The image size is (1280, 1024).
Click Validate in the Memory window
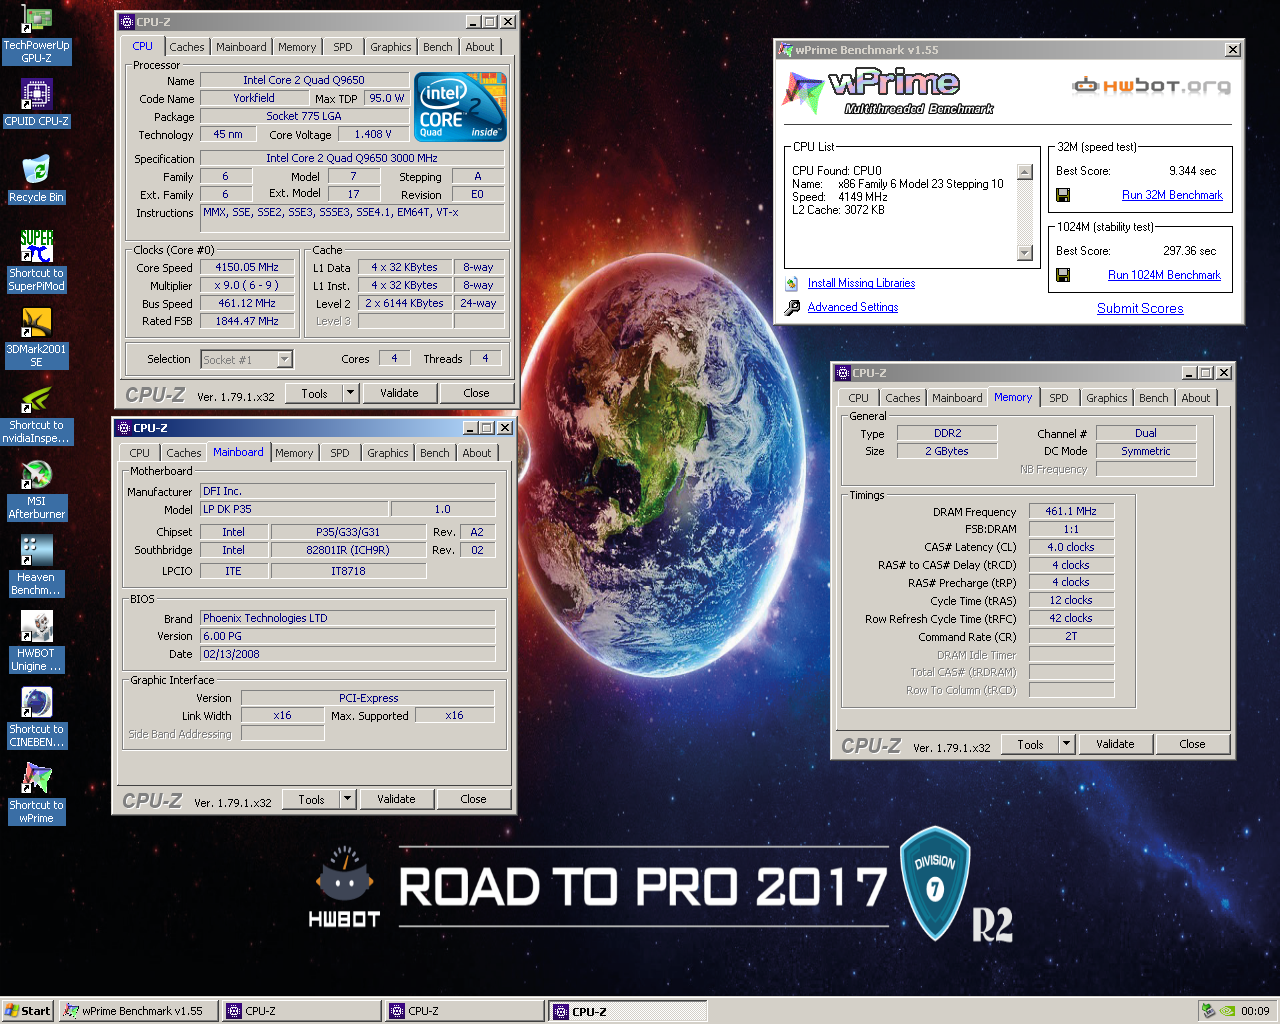coord(1115,744)
